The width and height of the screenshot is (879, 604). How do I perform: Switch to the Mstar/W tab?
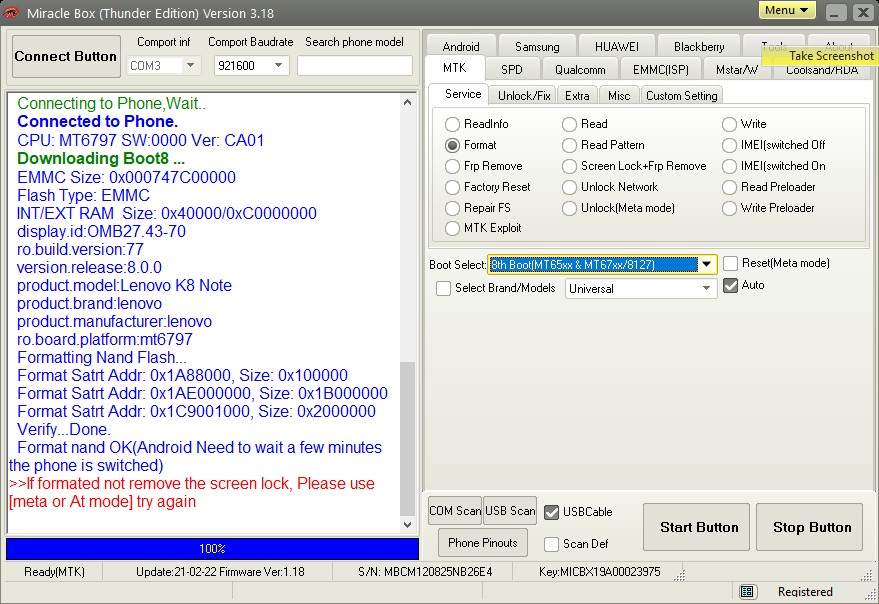pyautogui.click(x=737, y=70)
